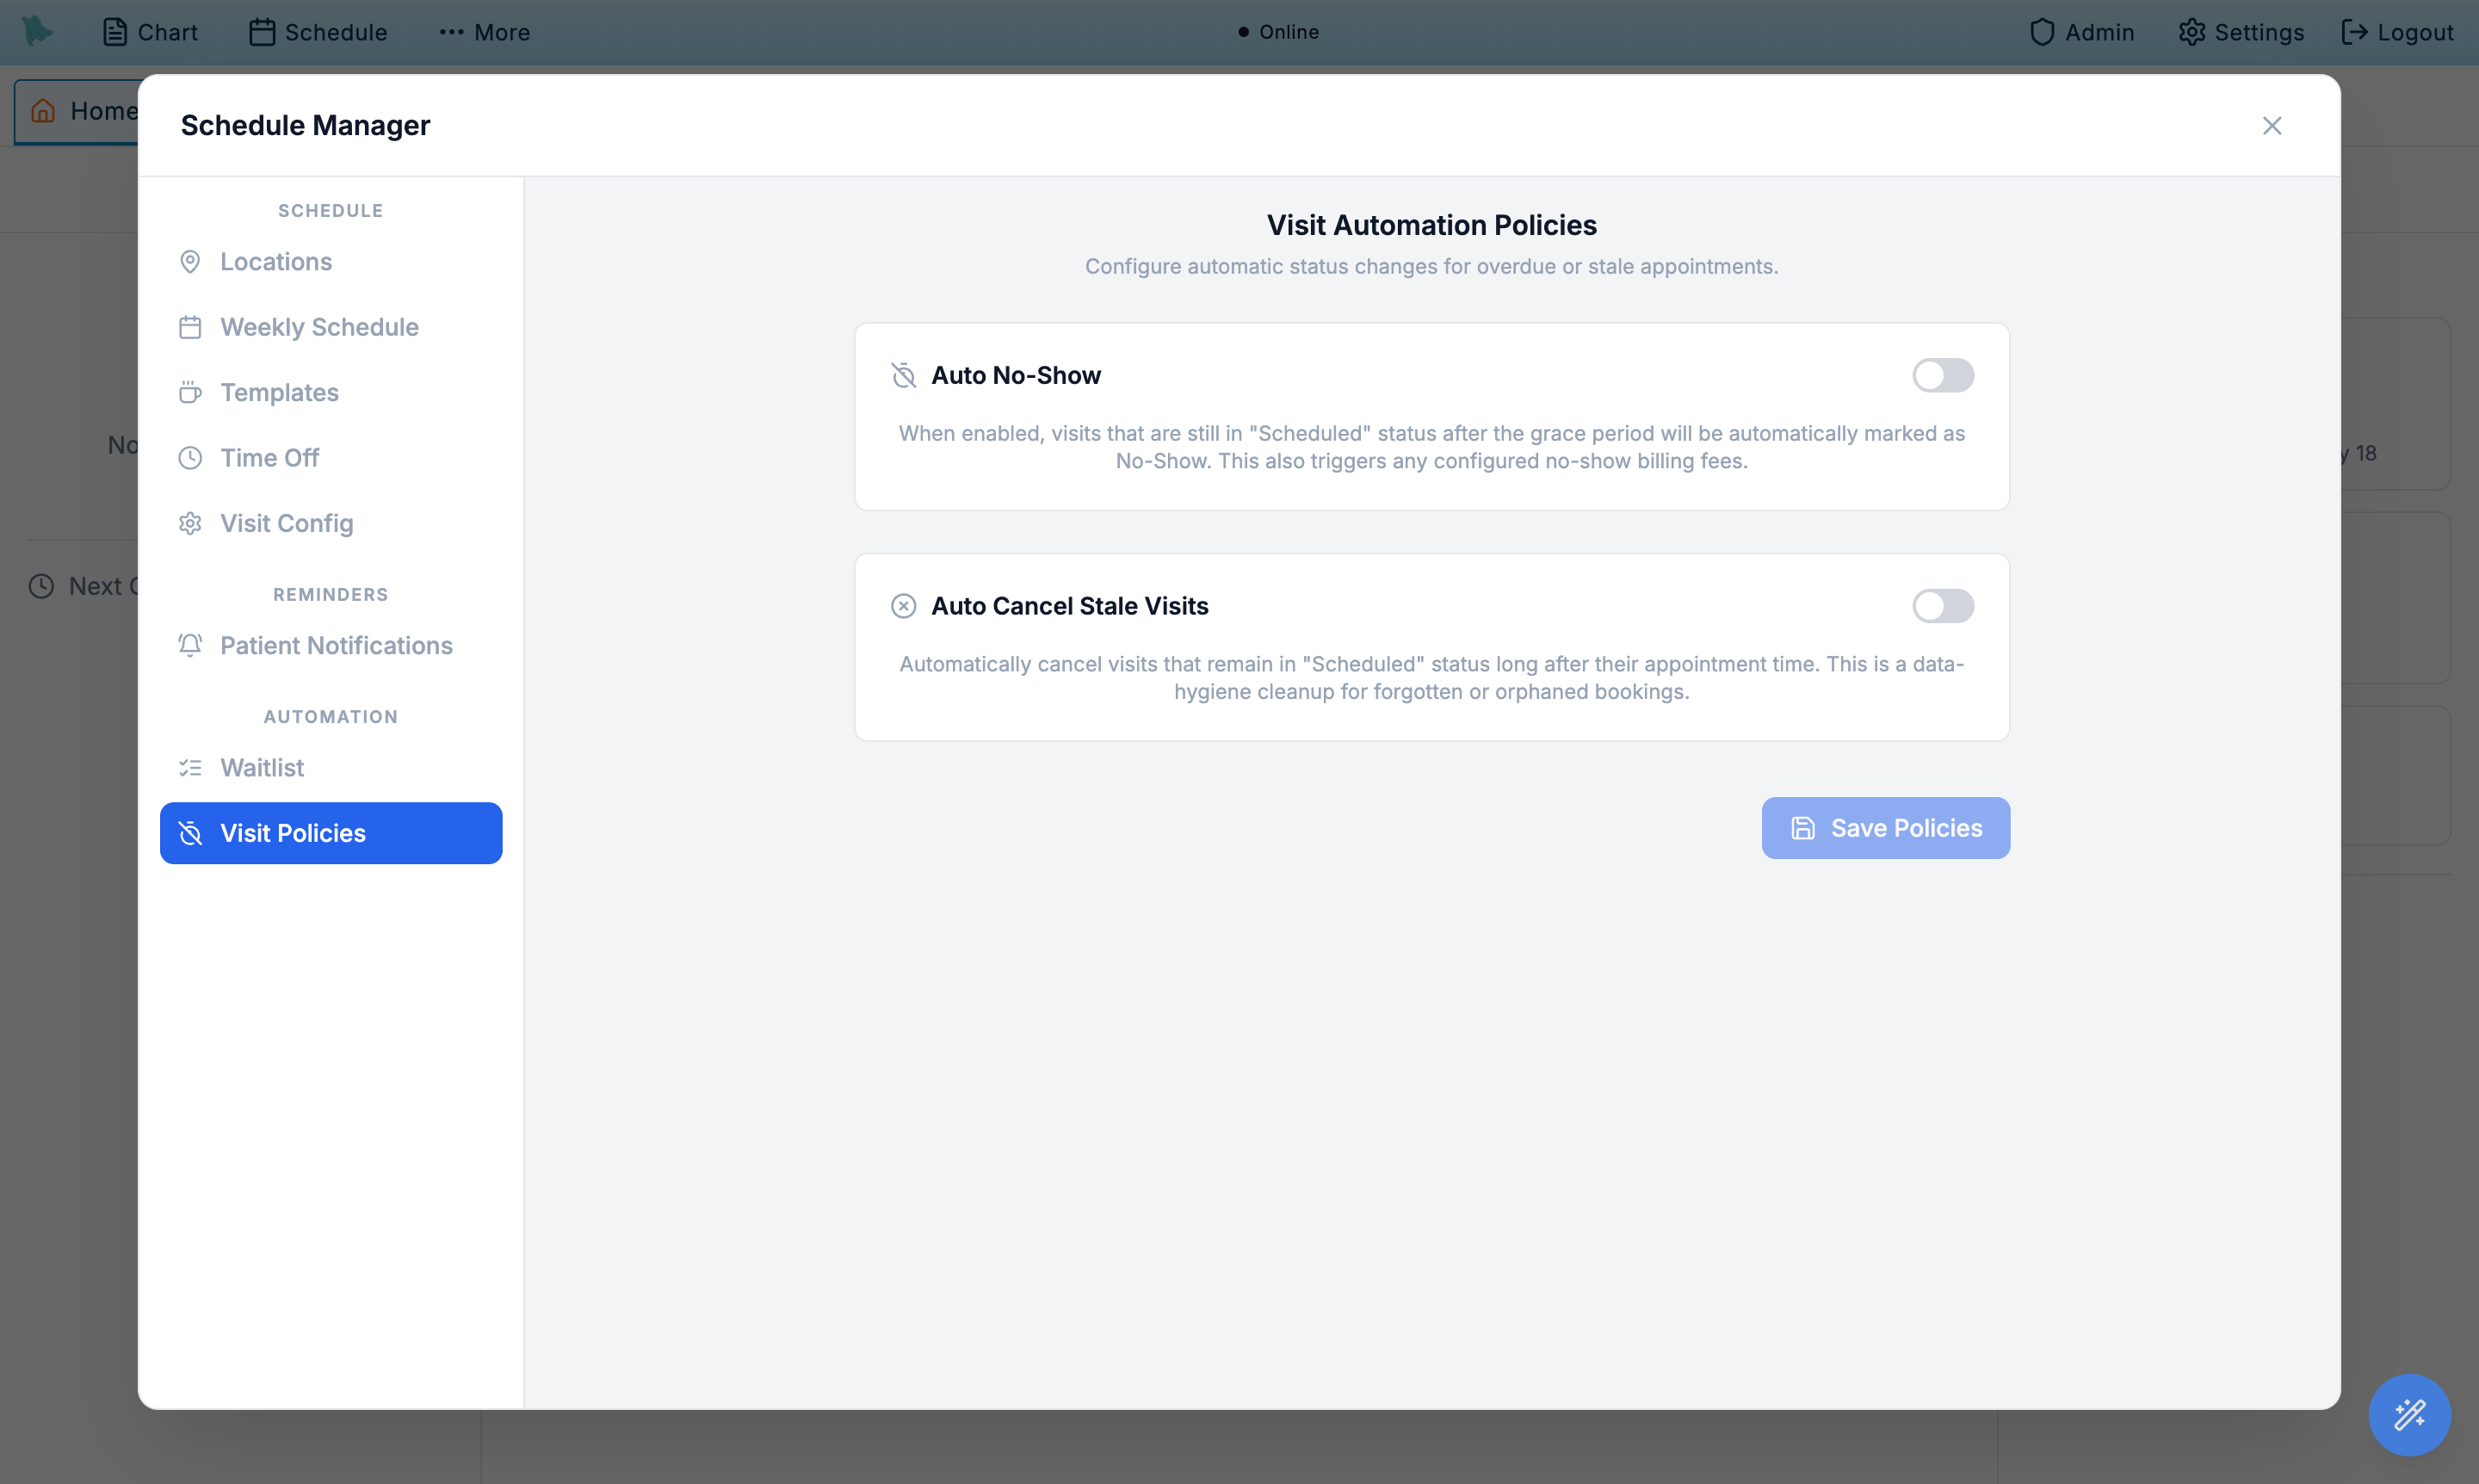
Task: Click the app logo in top bar
Action: (37, 31)
